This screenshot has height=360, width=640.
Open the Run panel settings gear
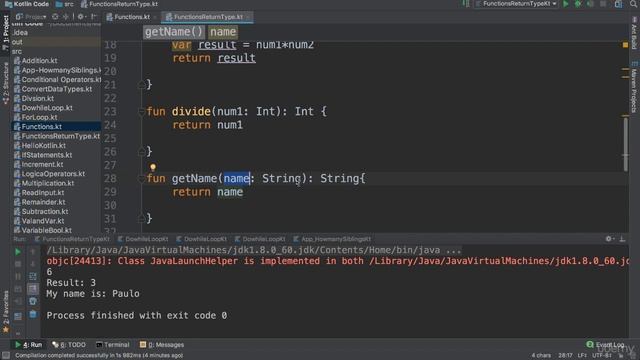[x=609, y=239]
